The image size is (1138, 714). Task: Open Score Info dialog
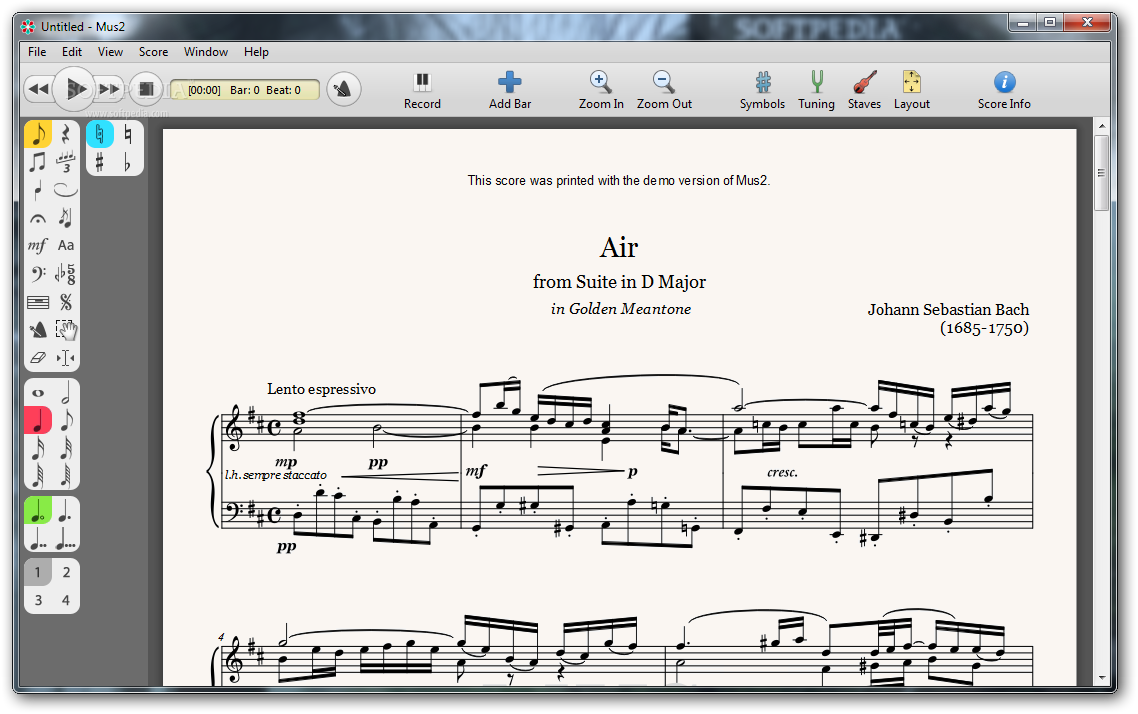[1004, 91]
